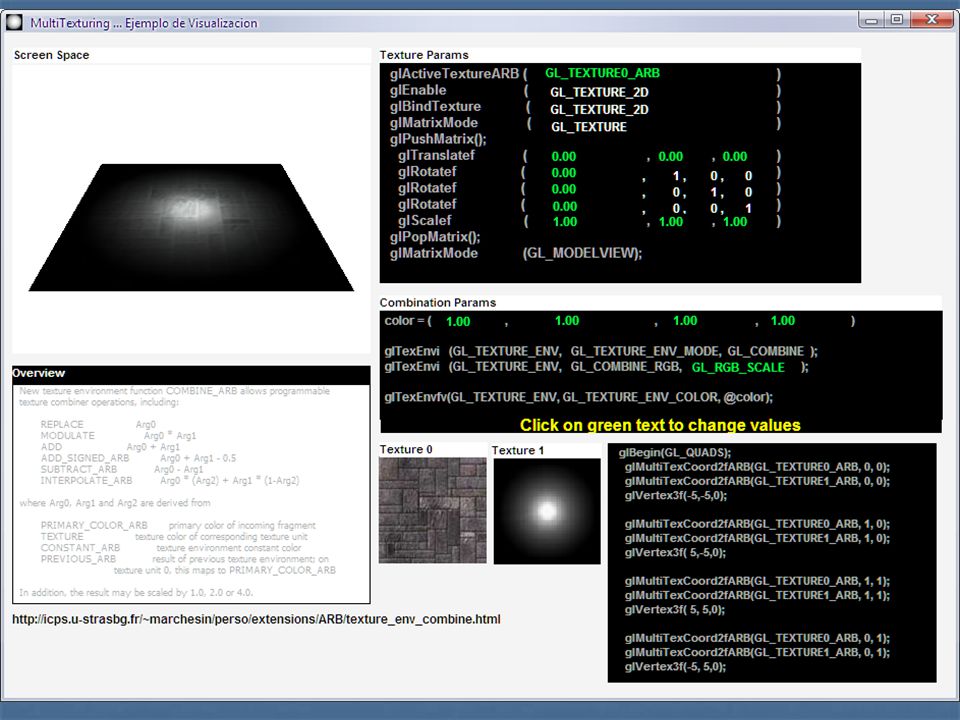The image size is (960, 720).
Task: Click the glScalef z value
Action: pos(735,222)
